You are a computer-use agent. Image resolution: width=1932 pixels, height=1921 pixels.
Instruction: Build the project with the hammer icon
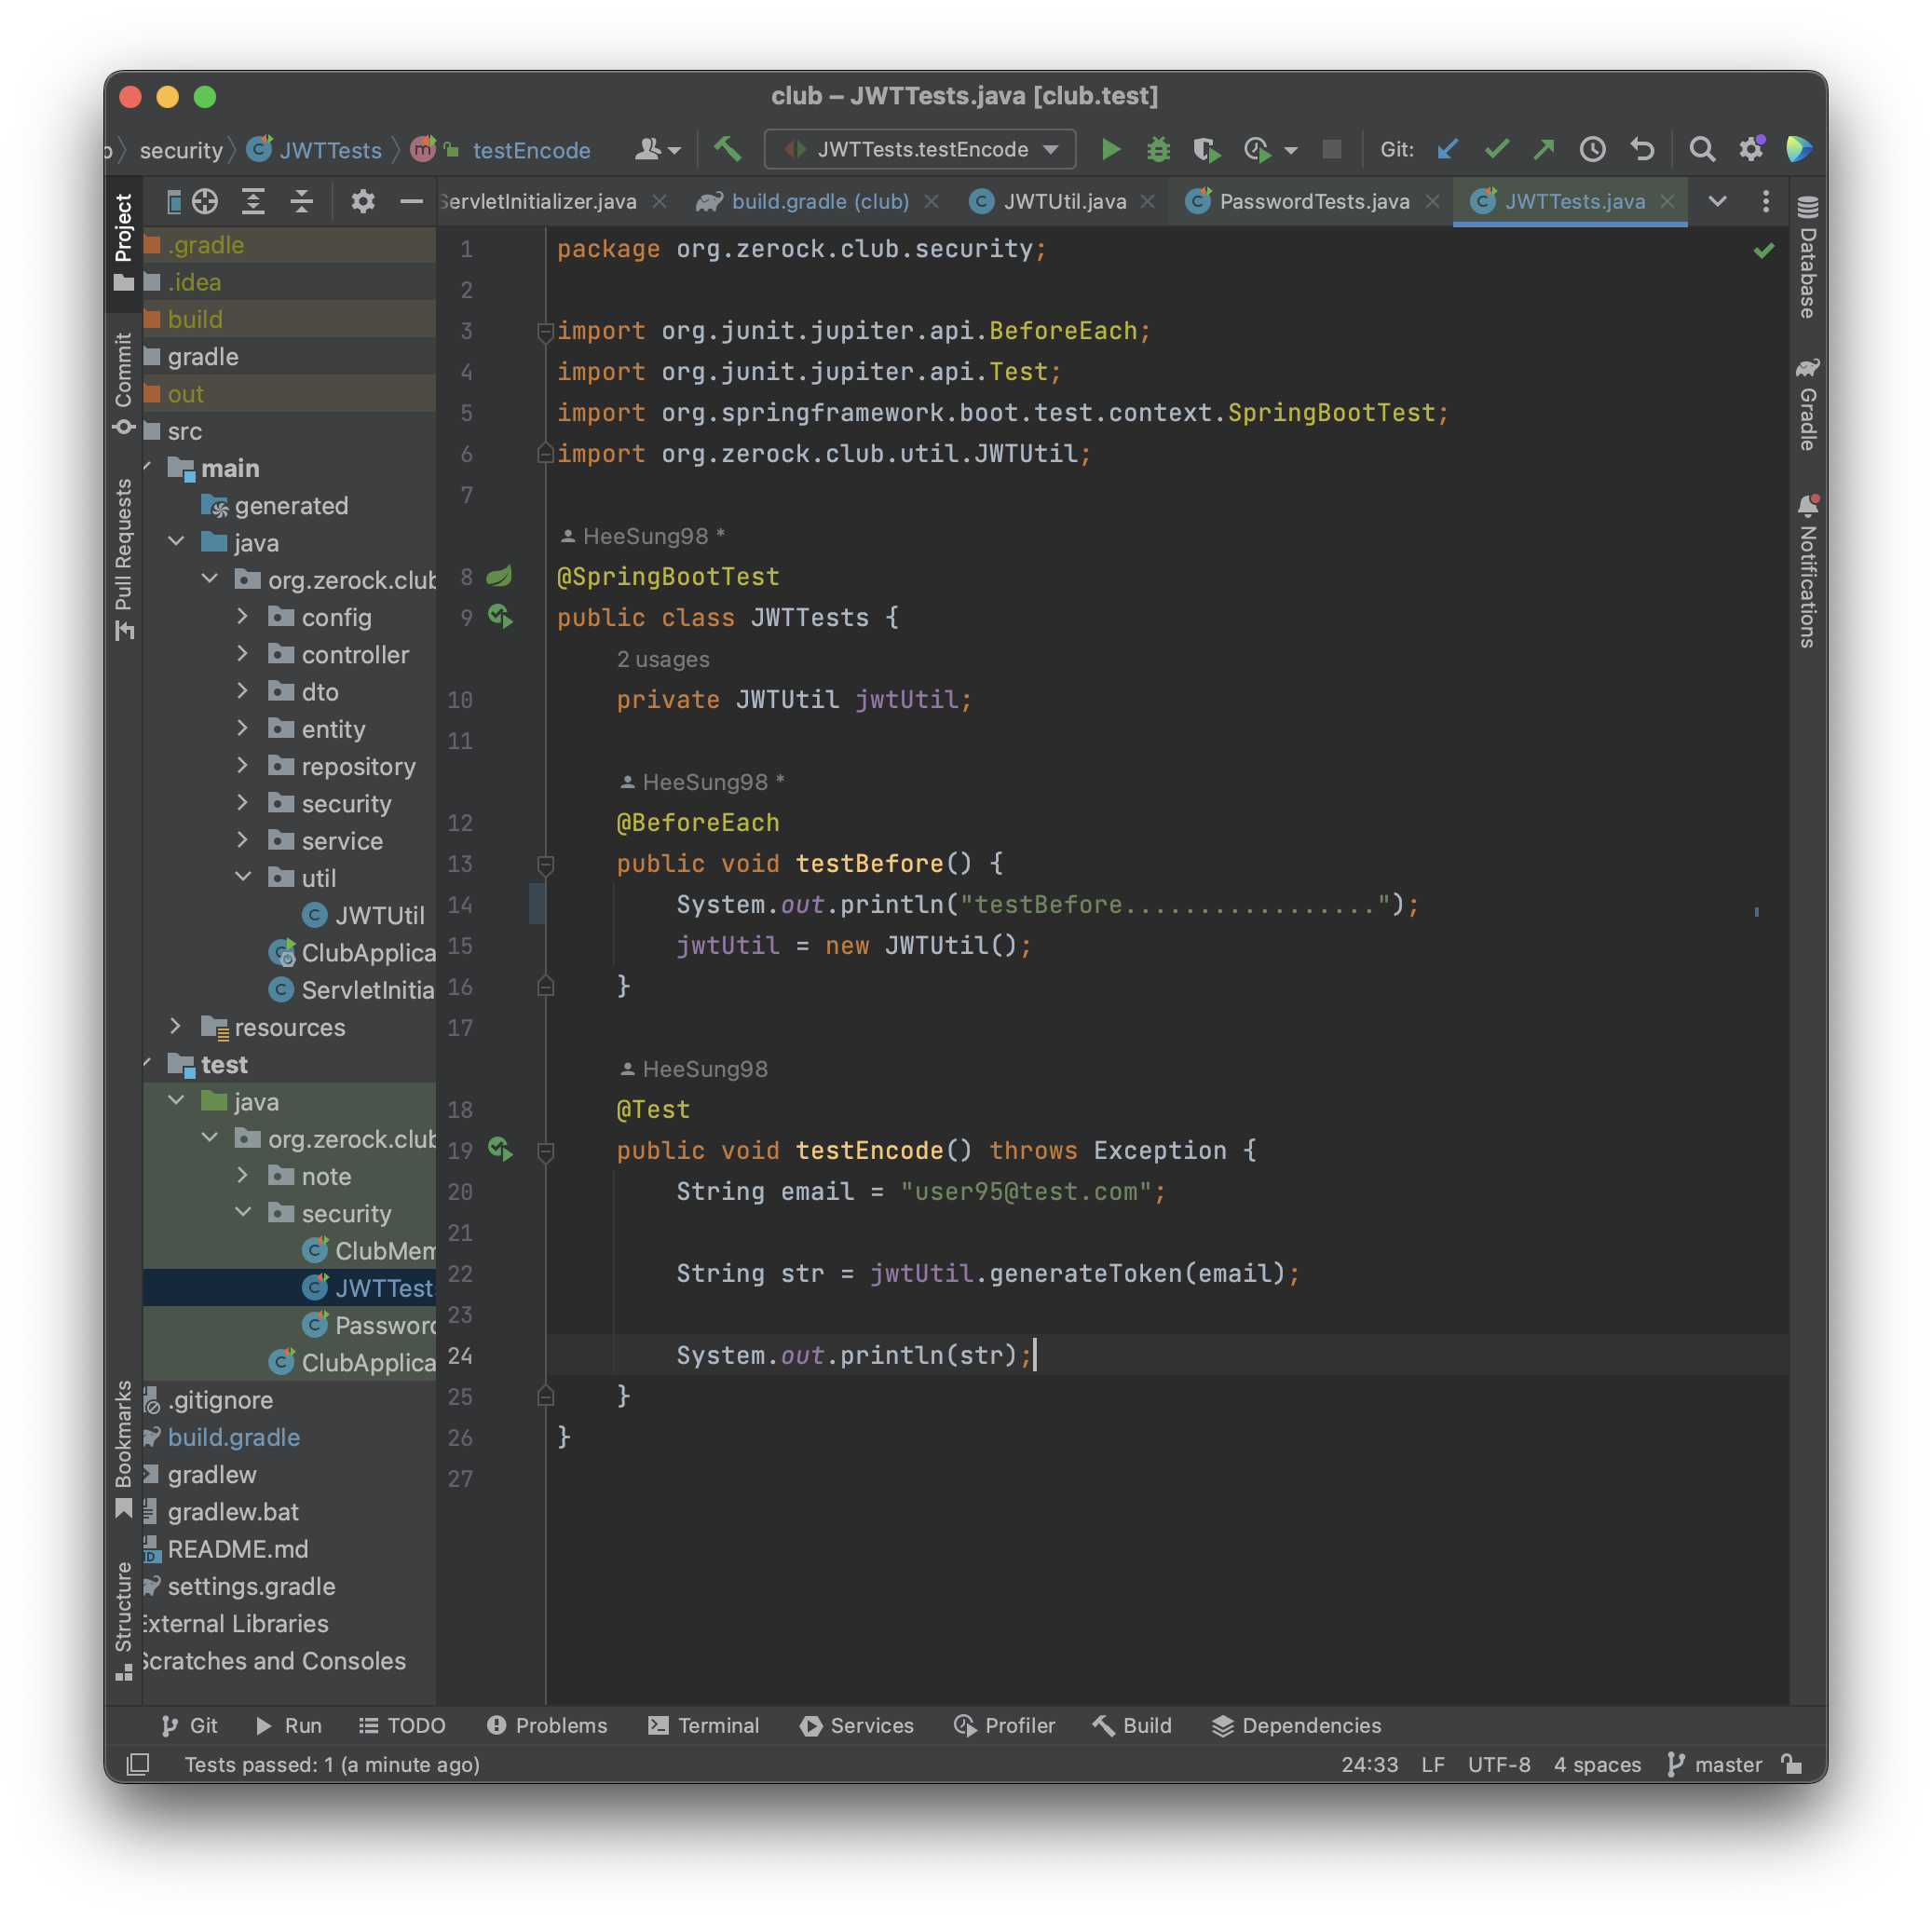[x=727, y=150]
